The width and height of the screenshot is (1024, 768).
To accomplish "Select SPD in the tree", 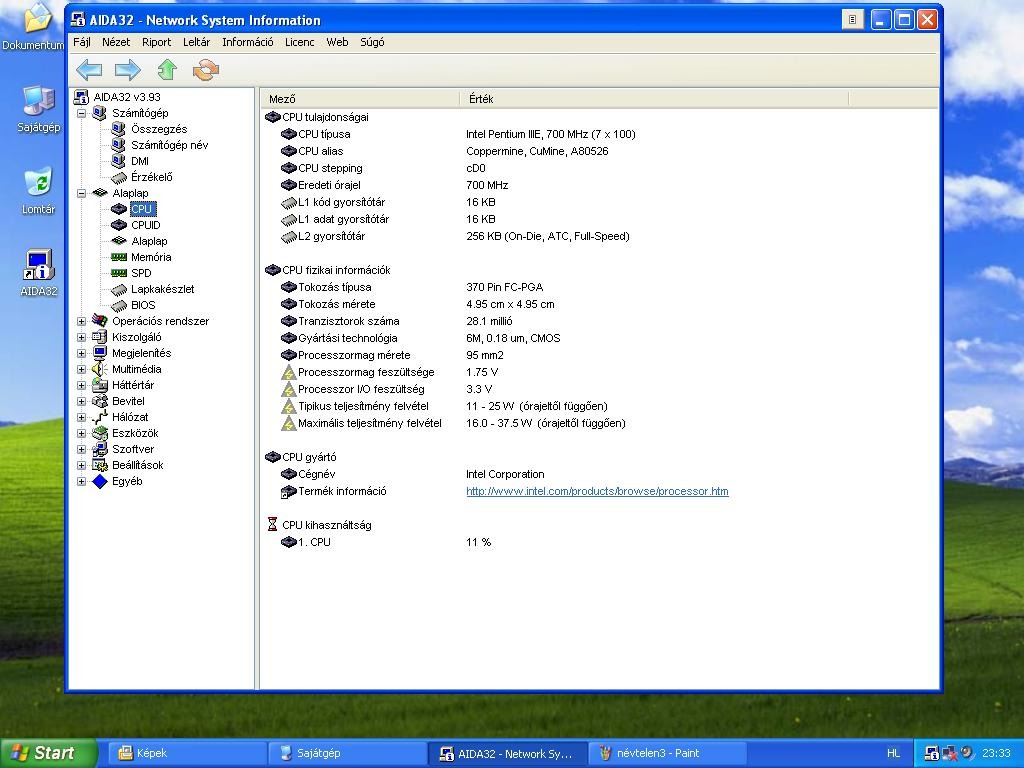I will click(x=141, y=273).
